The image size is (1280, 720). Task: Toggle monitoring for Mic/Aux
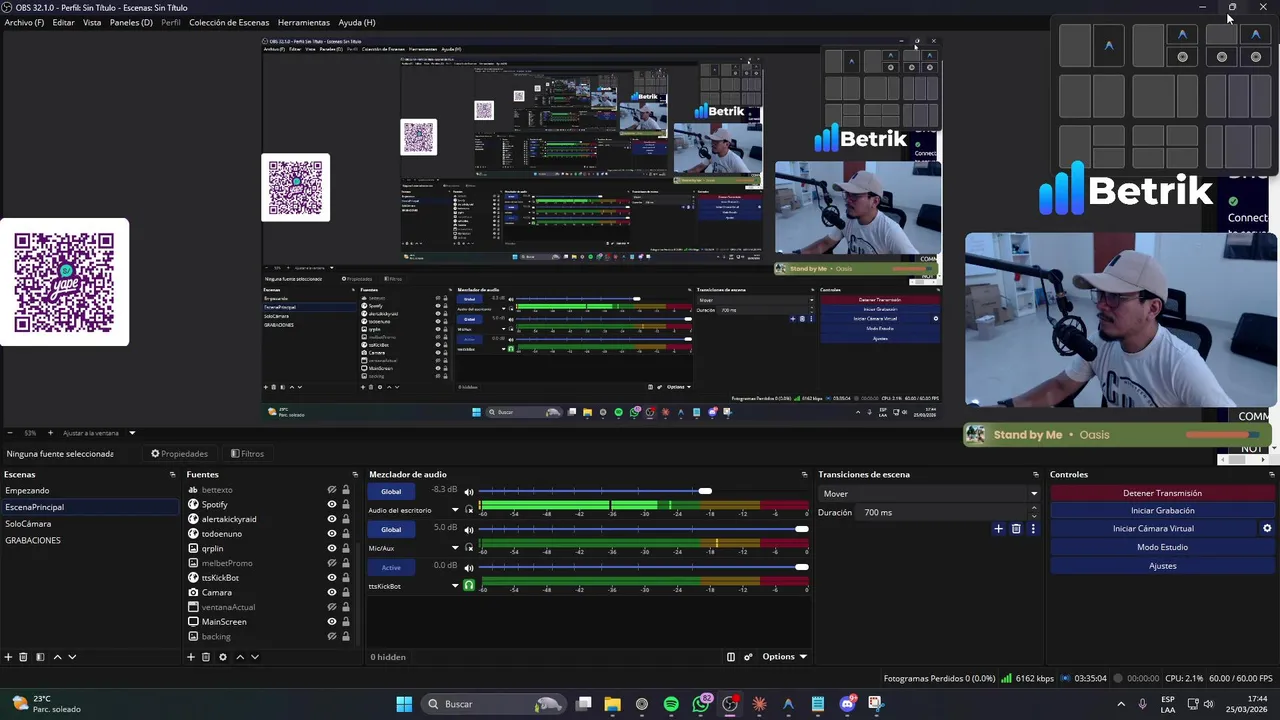click(468, 548)
